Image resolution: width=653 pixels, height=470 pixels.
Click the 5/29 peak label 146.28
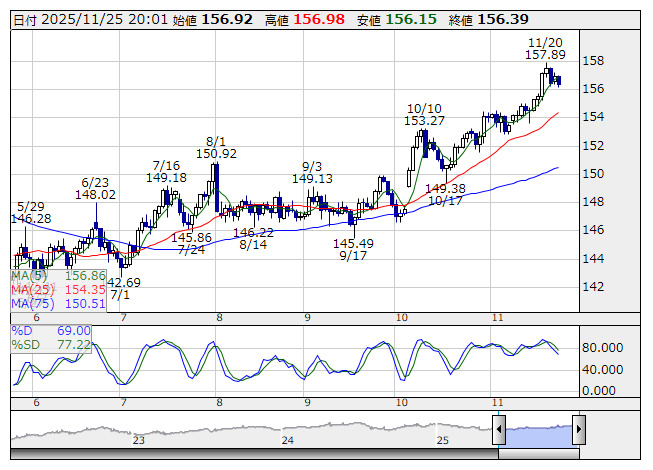[x=31, y=218]
